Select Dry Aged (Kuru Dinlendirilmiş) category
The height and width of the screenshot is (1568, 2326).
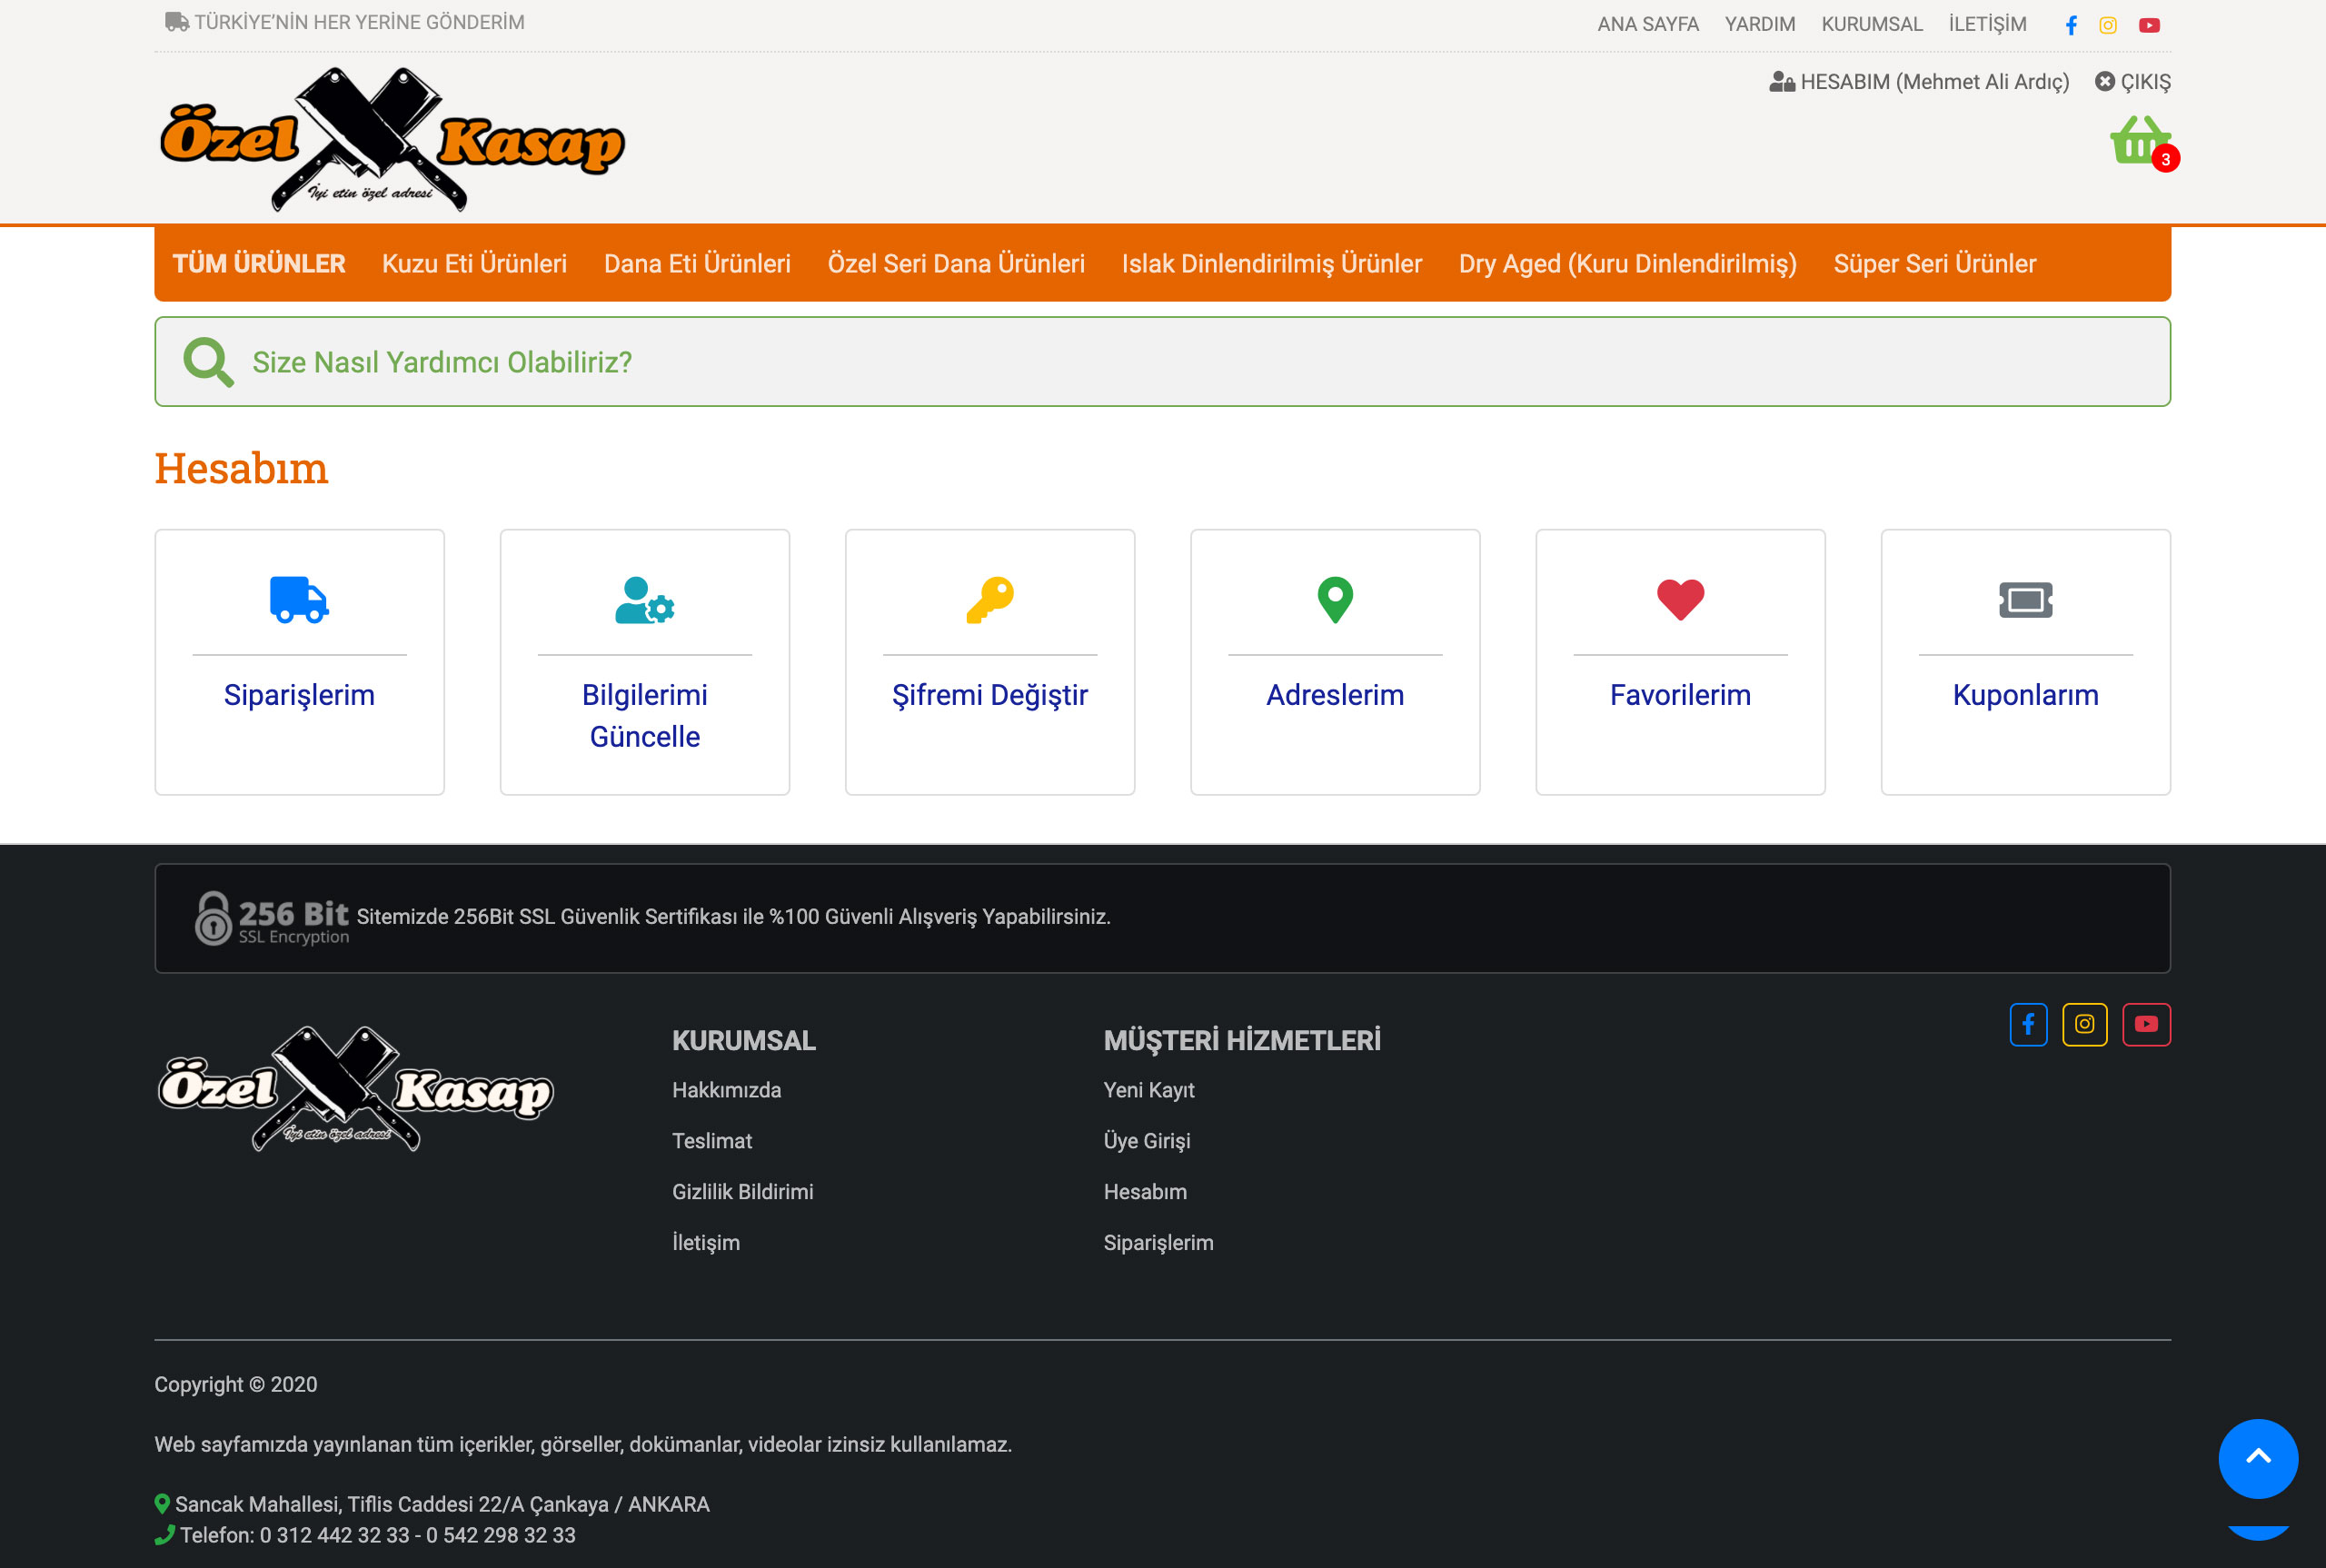click(1627, 263)
